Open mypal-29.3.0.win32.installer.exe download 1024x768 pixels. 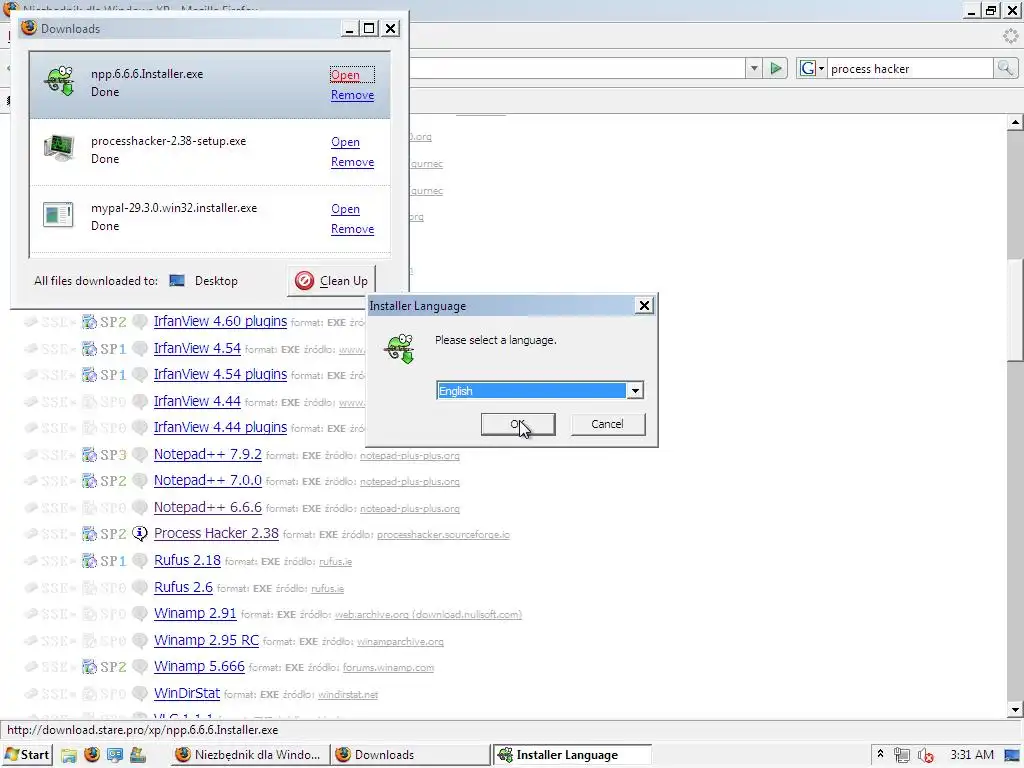345,209
